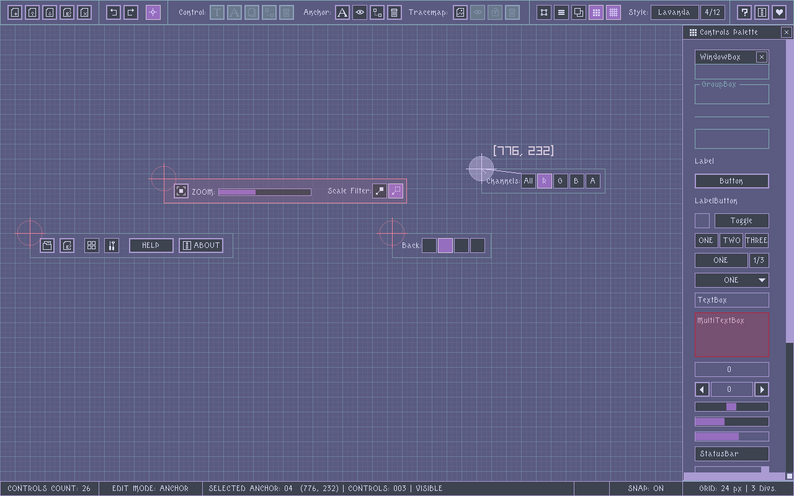794x496 pixels.
Task: Pick the TextBox control from palette
Action: click(x=732, y=300)
